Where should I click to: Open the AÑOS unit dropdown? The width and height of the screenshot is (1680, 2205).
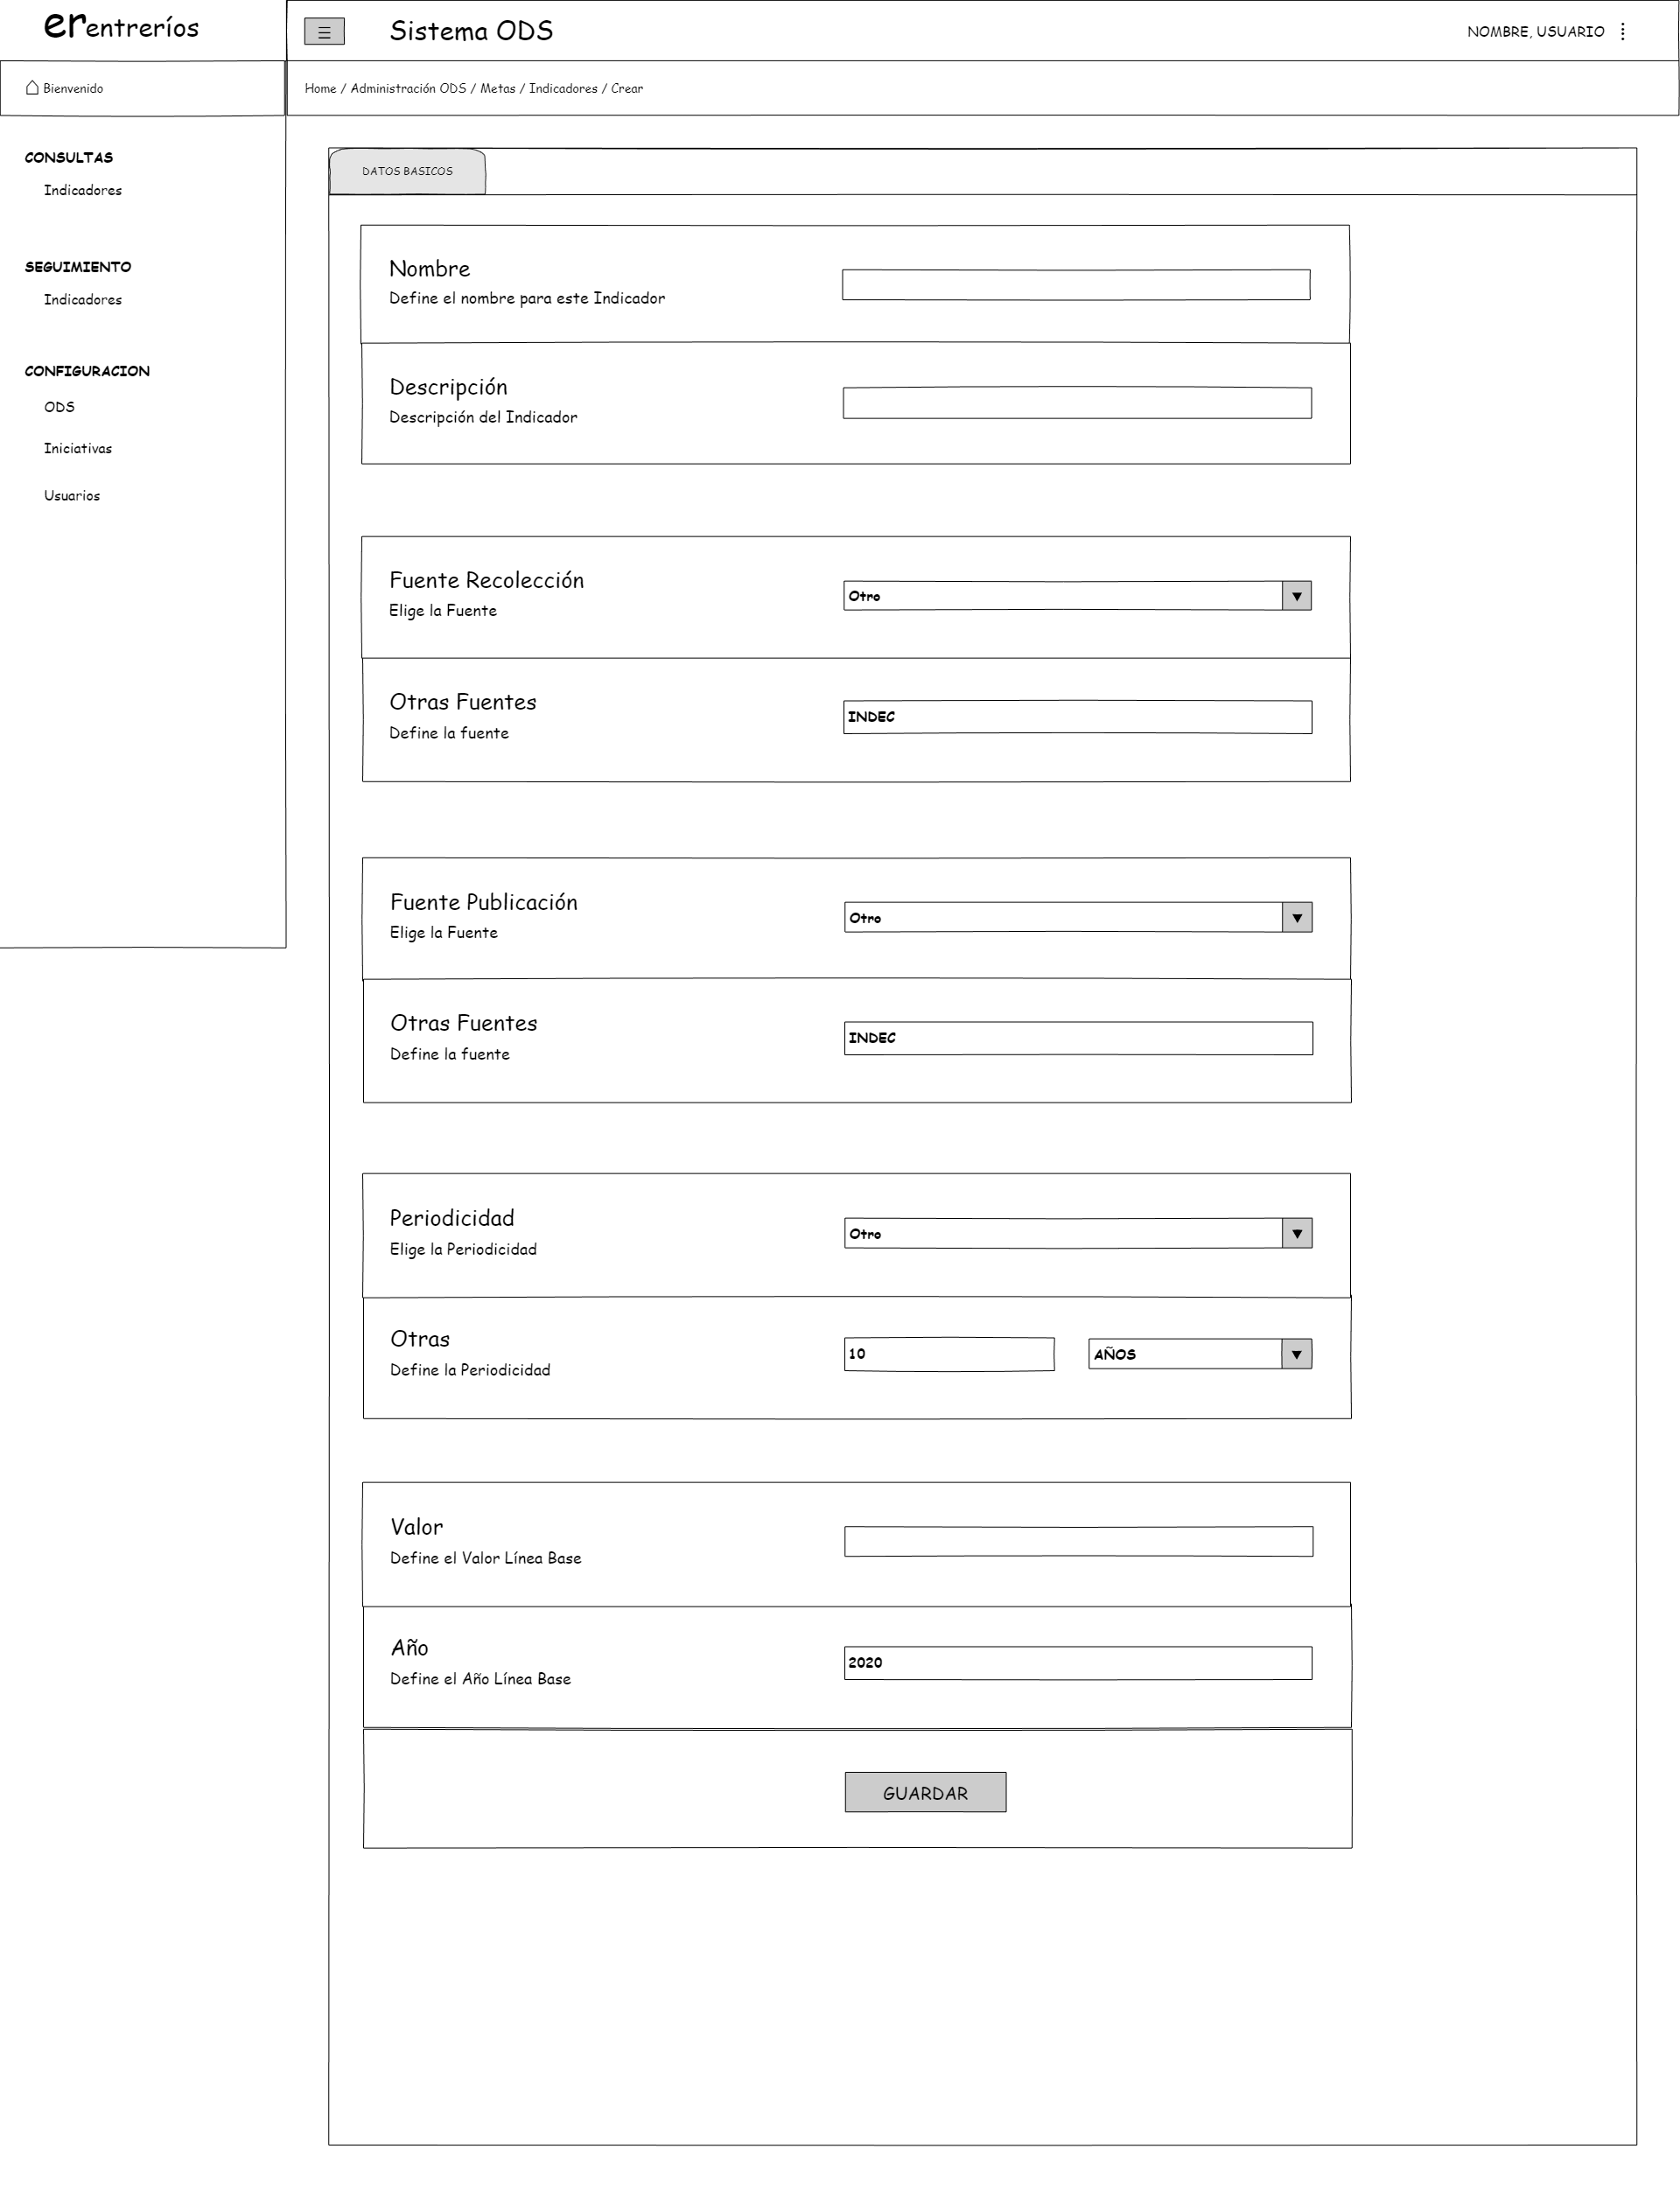pos(1296,1354)
